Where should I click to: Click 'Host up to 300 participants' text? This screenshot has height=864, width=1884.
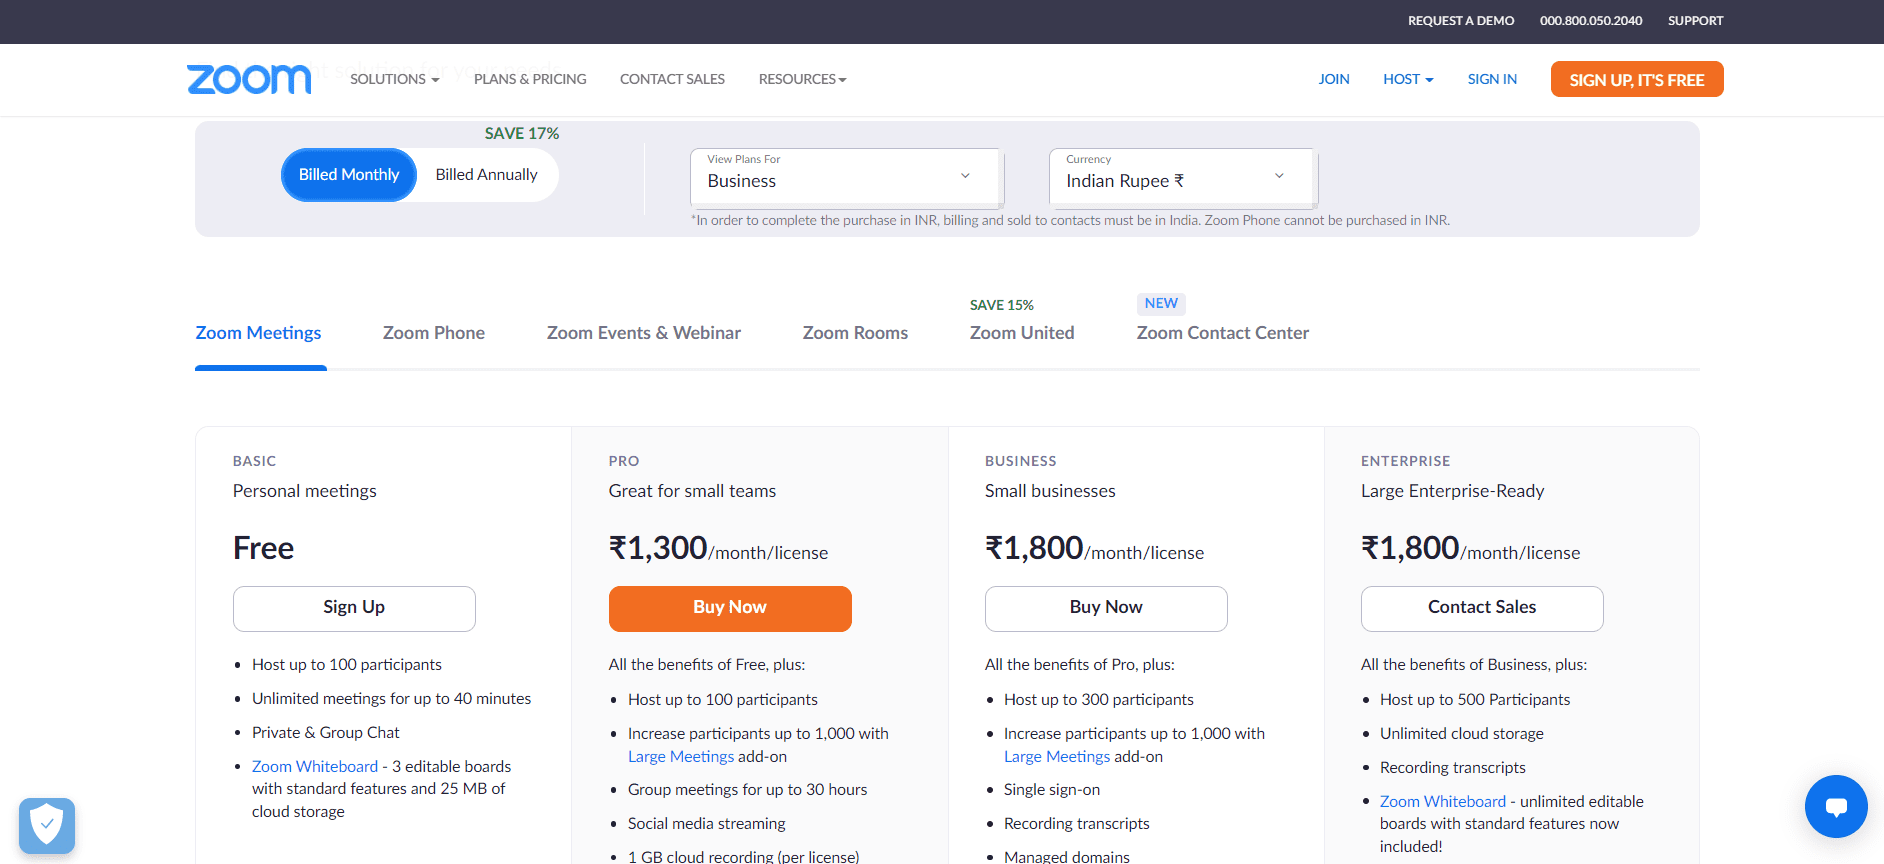[x=1099, y=700]
